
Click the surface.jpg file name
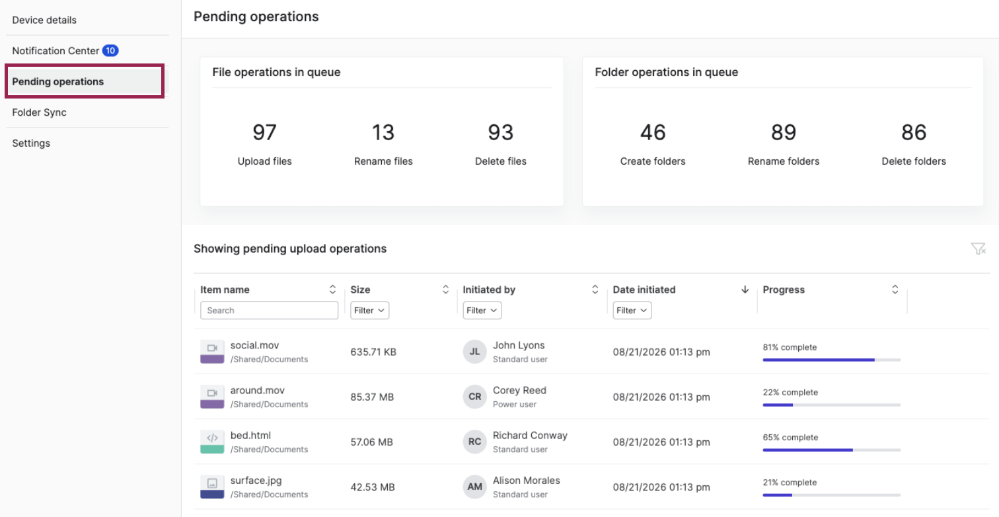(256, 480)
